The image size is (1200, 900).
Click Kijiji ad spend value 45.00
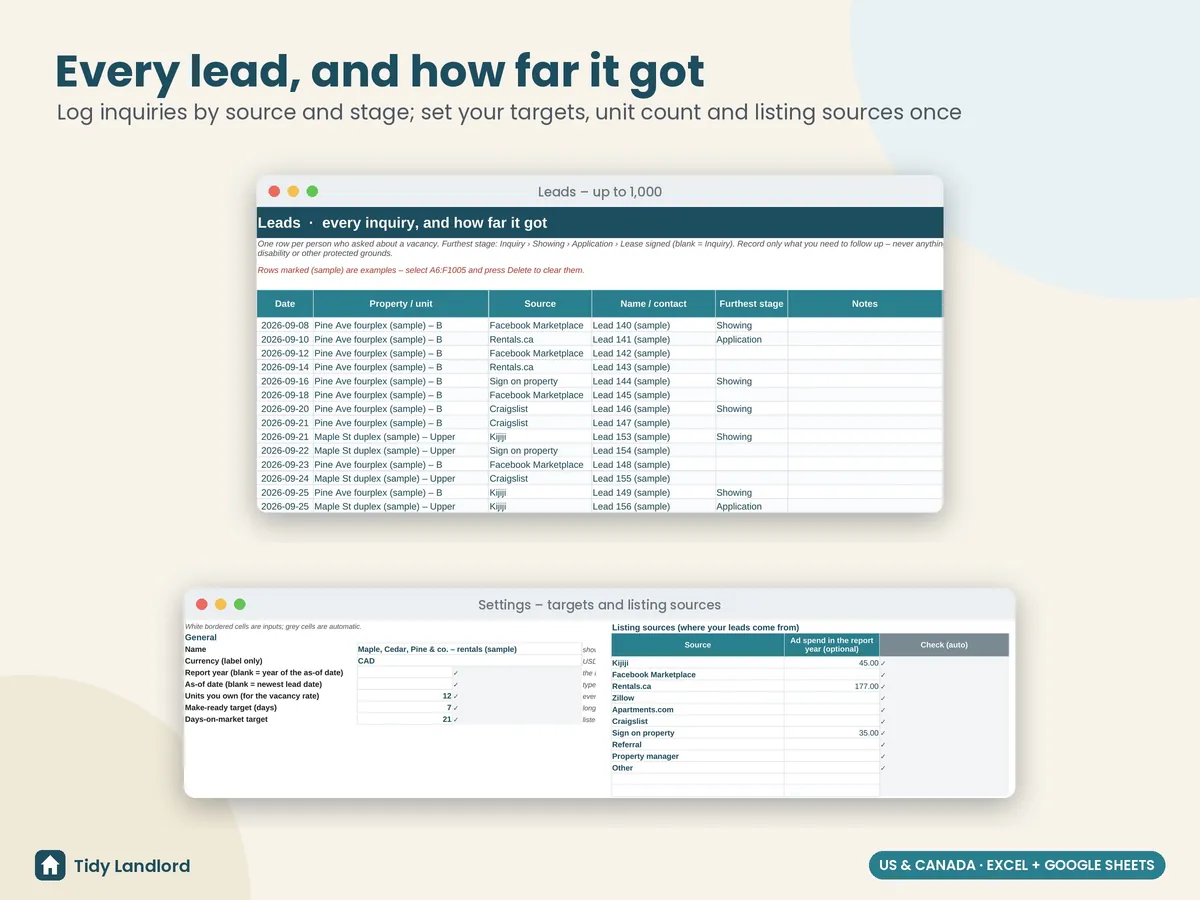[x=832, y=663]
